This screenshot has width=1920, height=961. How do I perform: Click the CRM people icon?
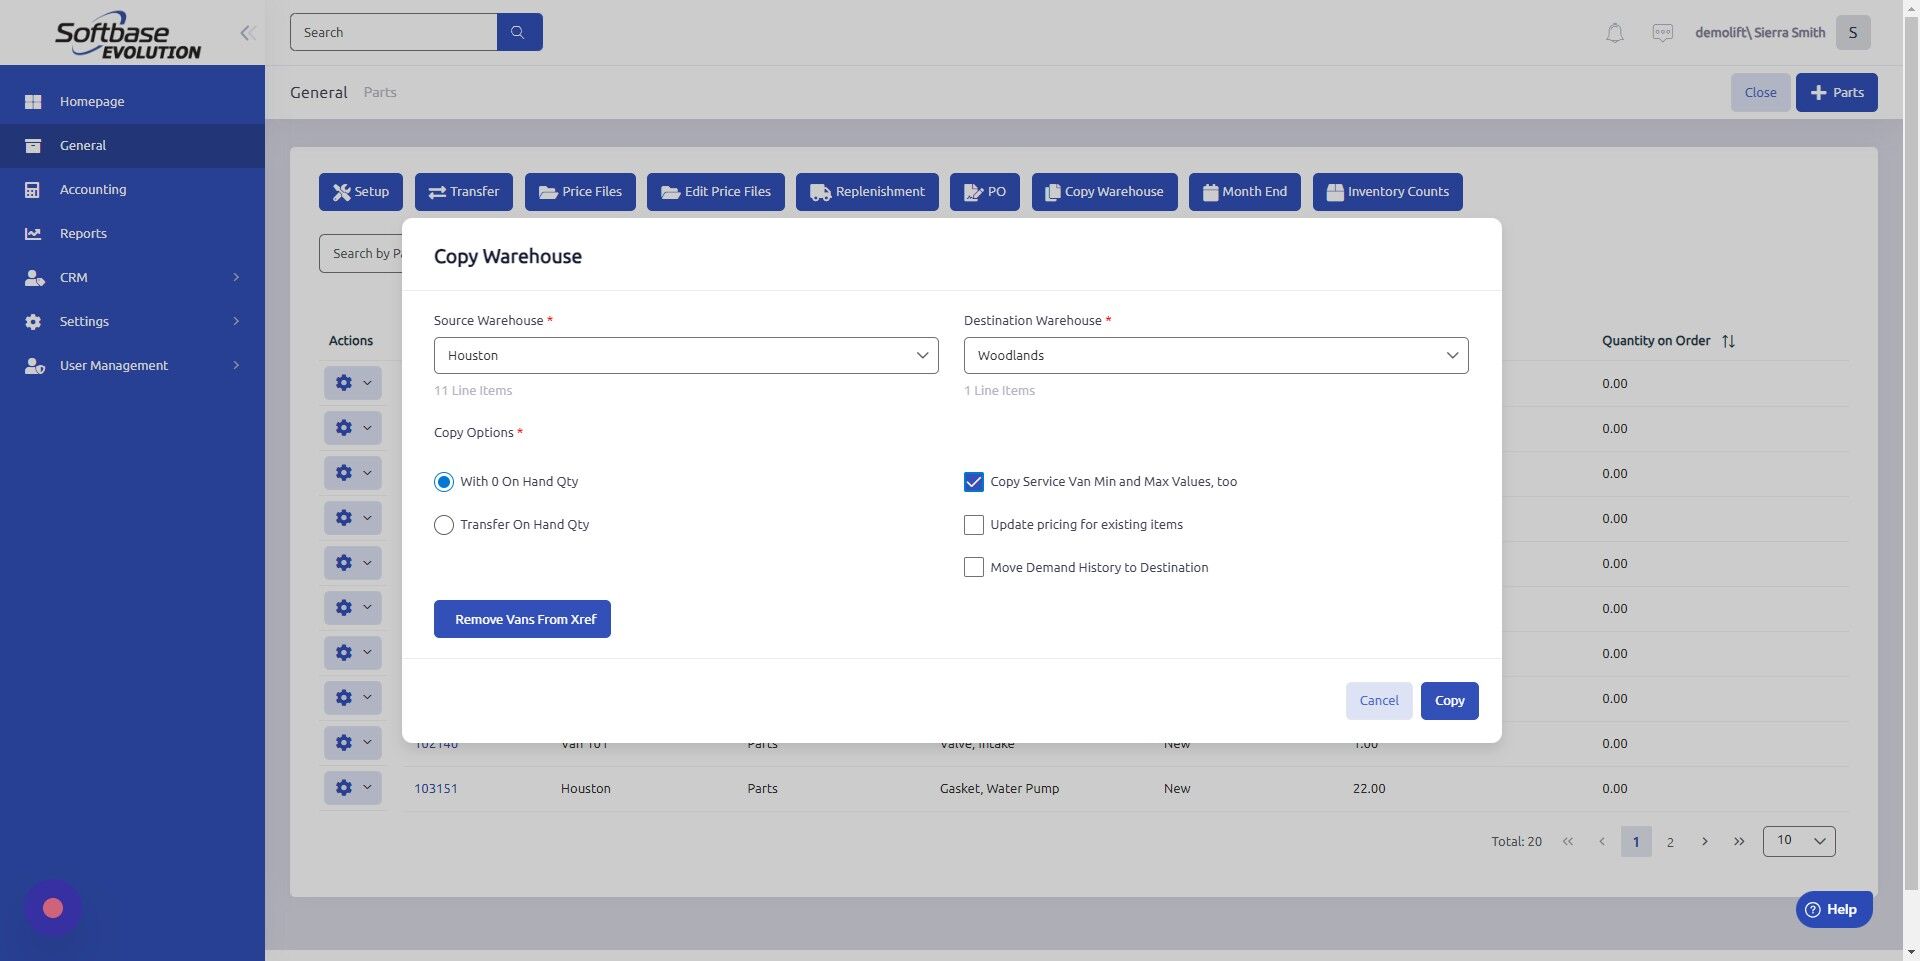point(34,278)
